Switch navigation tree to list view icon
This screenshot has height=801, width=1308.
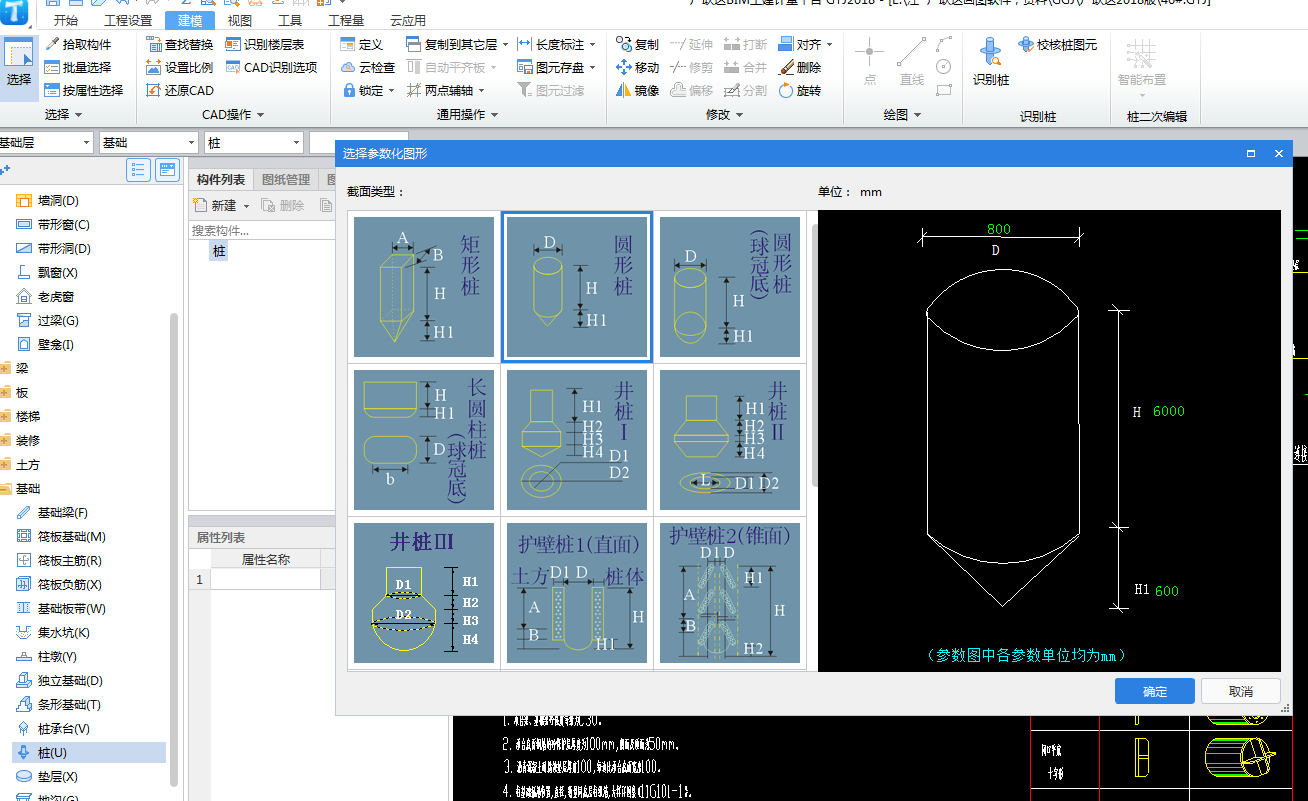(138, 170)
